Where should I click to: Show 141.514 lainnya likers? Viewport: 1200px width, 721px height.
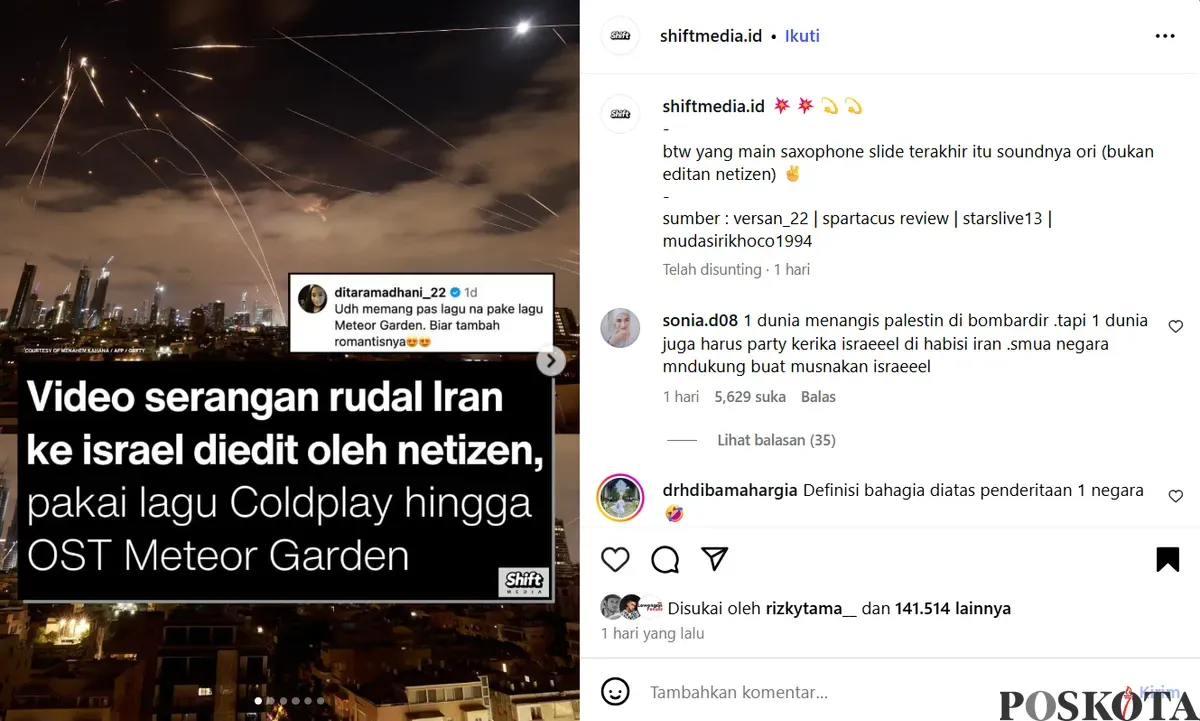(953, 608)
